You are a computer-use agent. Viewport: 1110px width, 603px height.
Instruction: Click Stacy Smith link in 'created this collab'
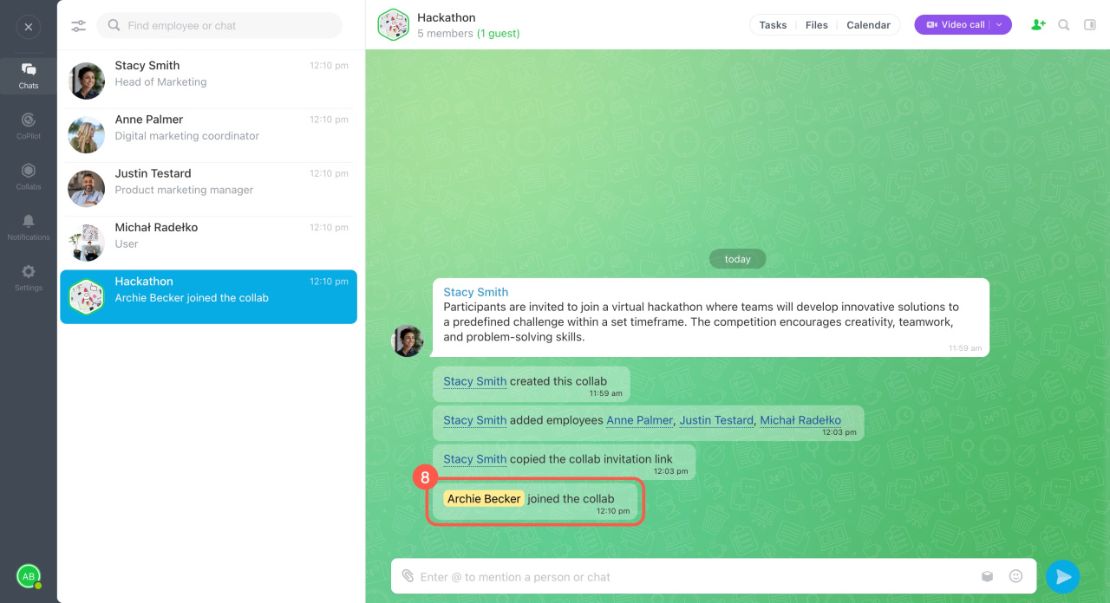tap(474, 381)
